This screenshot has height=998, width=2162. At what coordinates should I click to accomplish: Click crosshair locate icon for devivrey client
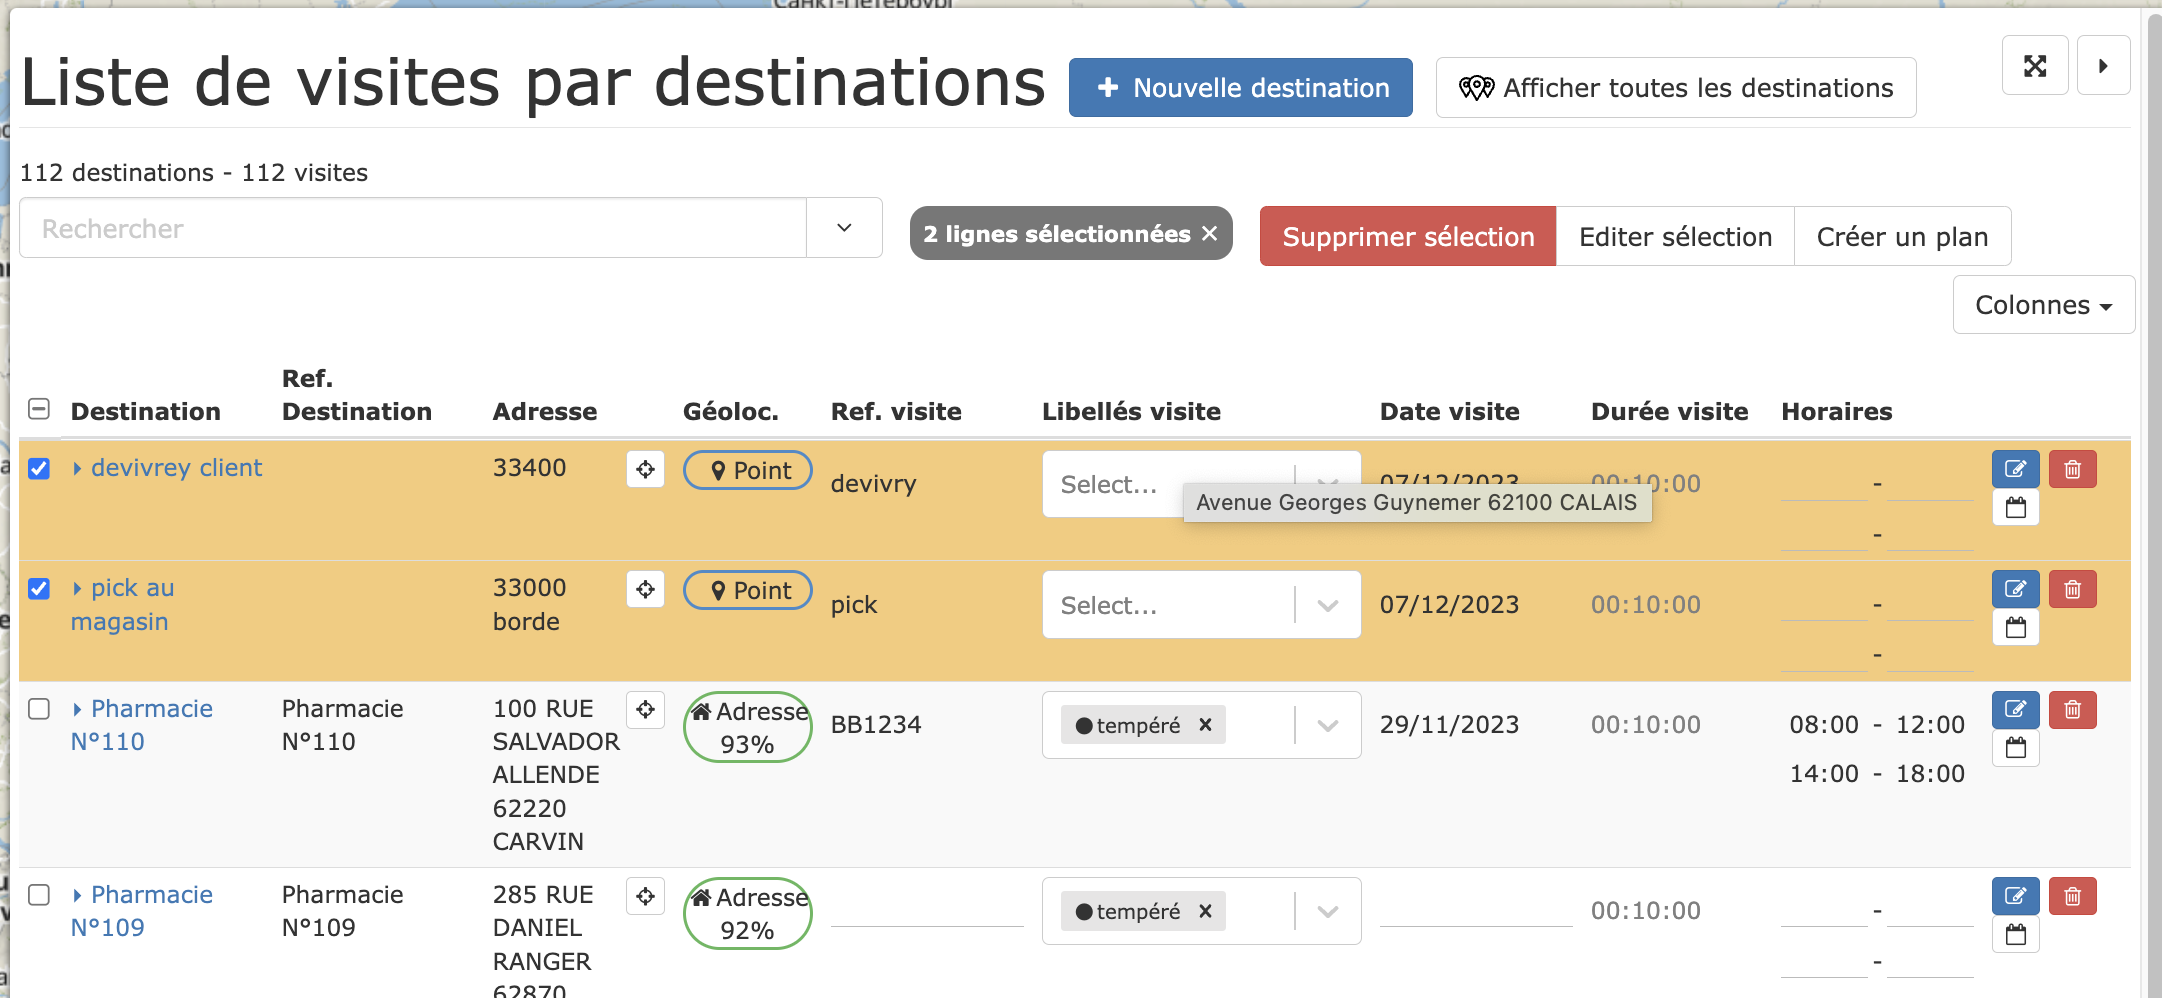tap(645, 469)
